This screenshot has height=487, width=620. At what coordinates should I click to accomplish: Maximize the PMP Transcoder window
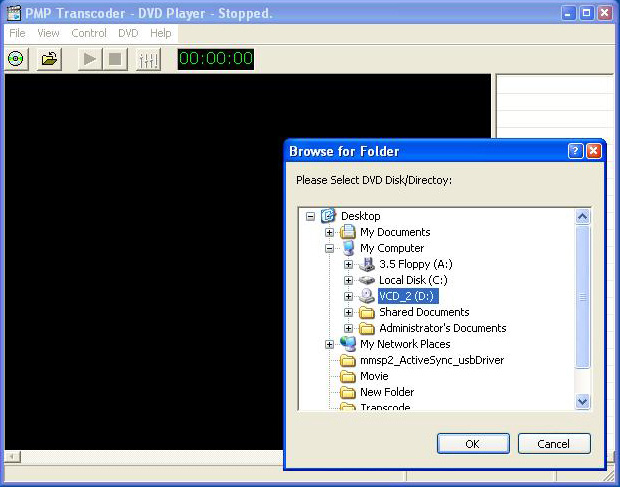pyautogui.click(x=586, y=13)
